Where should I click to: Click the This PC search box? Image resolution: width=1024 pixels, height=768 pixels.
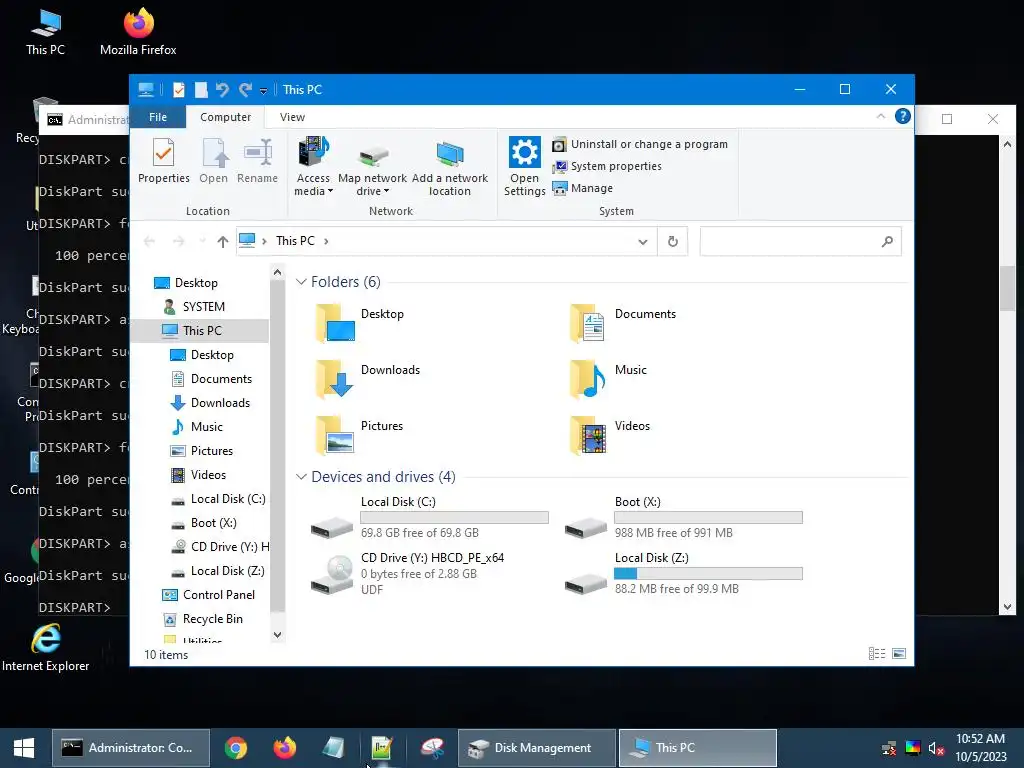tap(801, 242)
